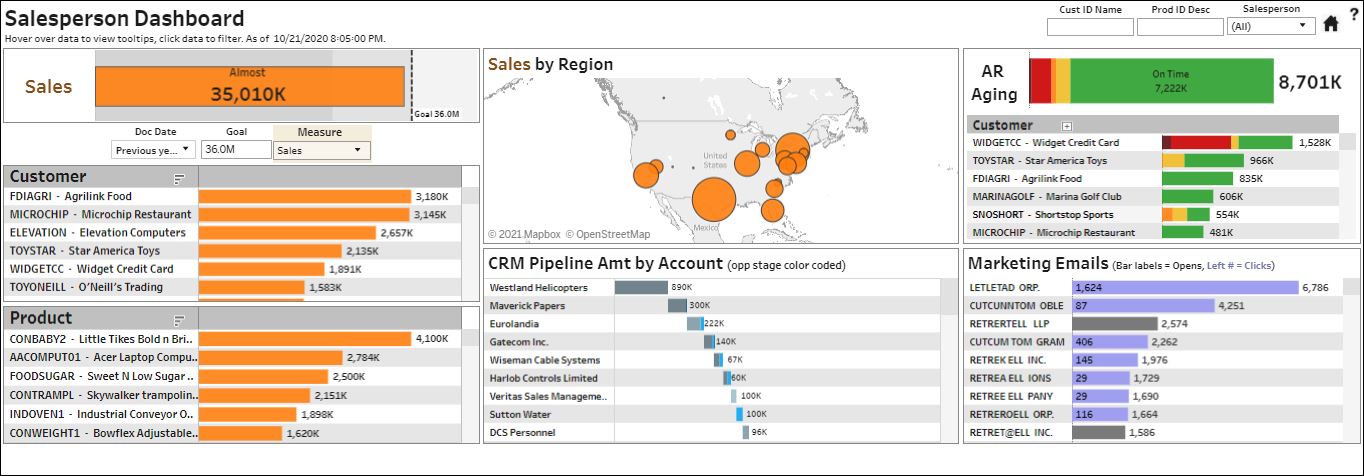Click the green On Time 7,222K segment

(1171, 81)
